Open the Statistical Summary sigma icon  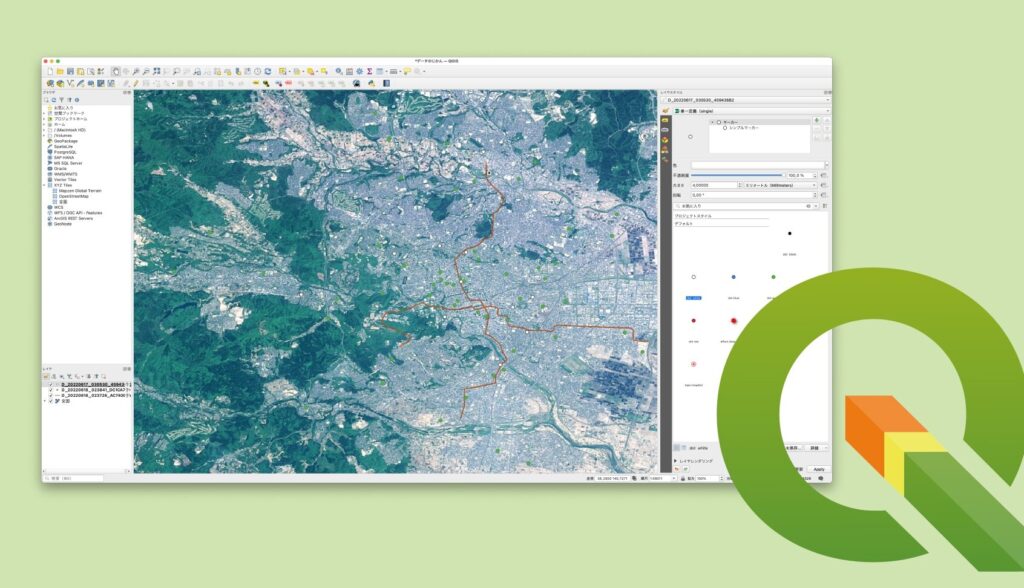(x=370, y=72)
